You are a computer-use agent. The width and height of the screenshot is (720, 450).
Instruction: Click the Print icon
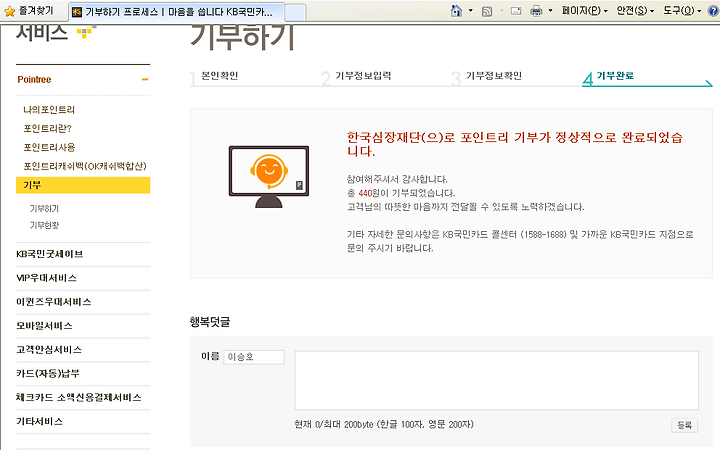point(536,11)
